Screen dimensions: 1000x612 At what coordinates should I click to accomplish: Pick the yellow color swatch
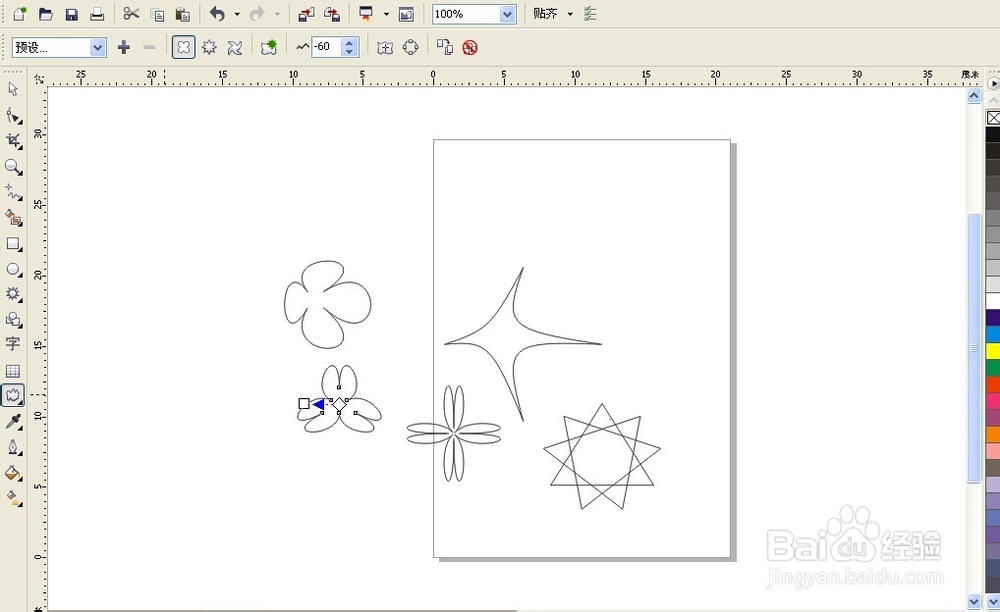point(993,351)
